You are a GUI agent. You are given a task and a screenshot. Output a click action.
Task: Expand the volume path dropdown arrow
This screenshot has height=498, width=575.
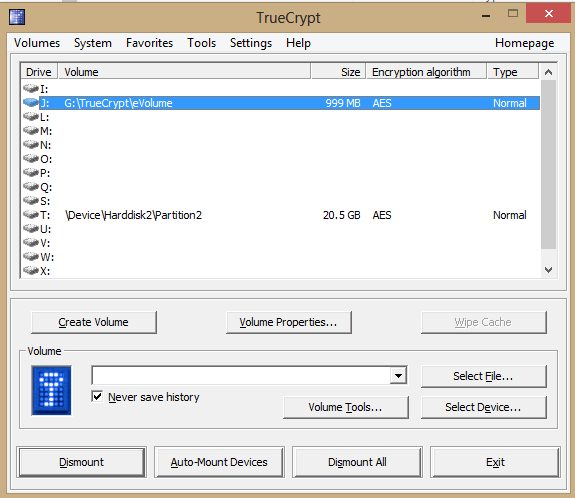click(x=398, y=376)
